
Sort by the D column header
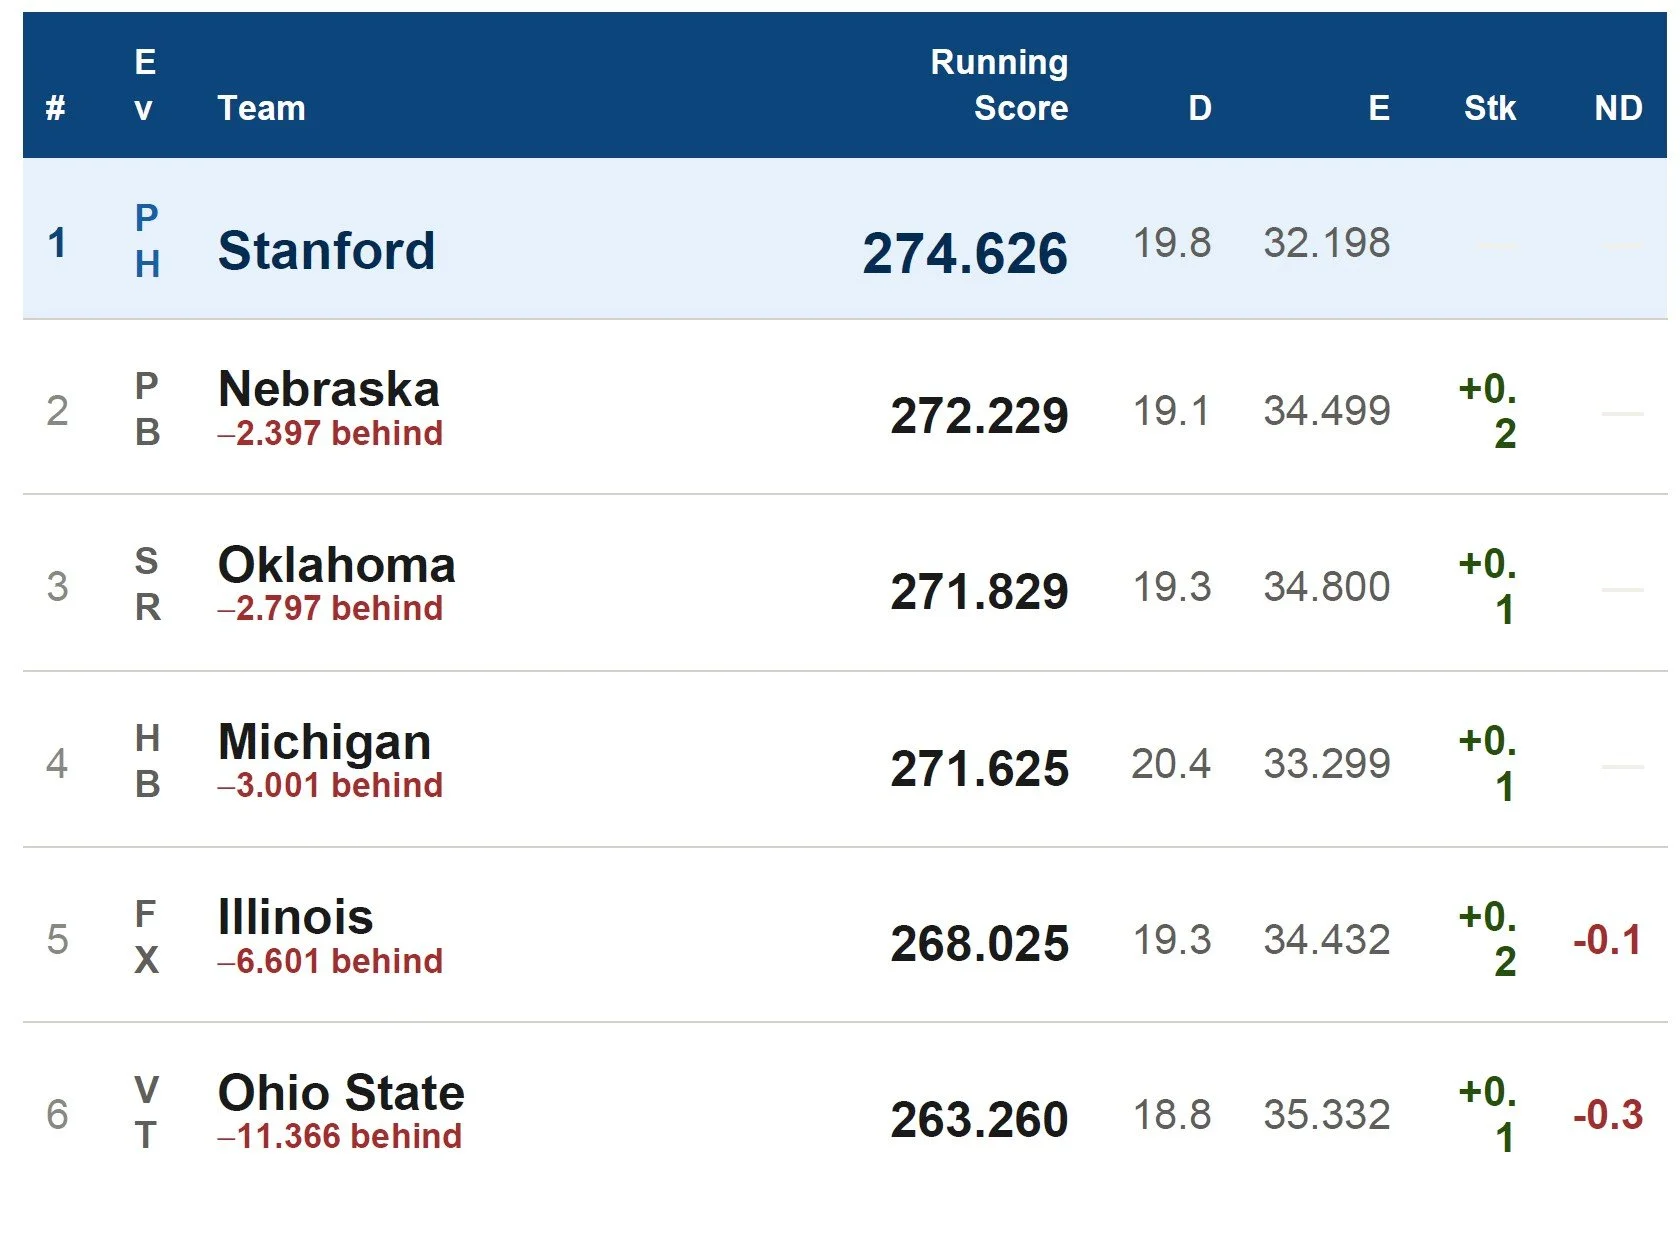click(1199, 108)
